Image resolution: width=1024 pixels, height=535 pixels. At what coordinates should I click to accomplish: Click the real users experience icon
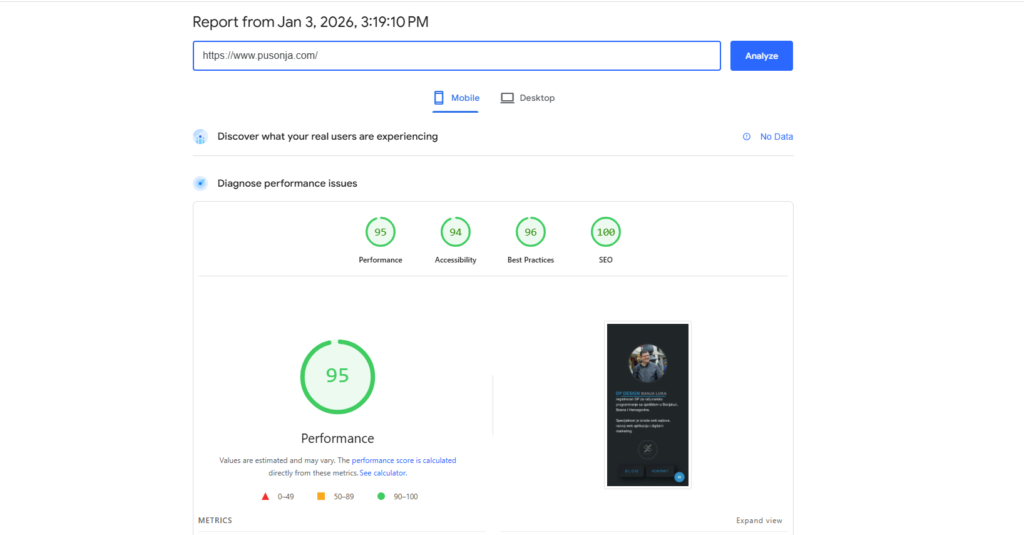click(x=200, y=137)
